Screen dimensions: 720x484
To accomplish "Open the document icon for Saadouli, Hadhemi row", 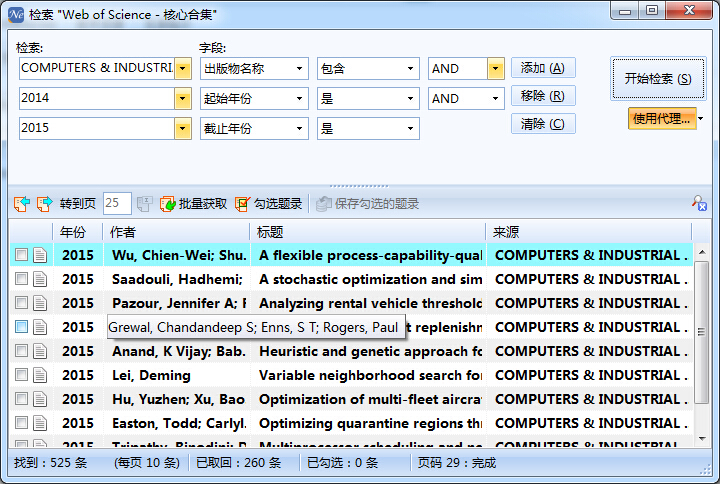I will tap(40, 279).
